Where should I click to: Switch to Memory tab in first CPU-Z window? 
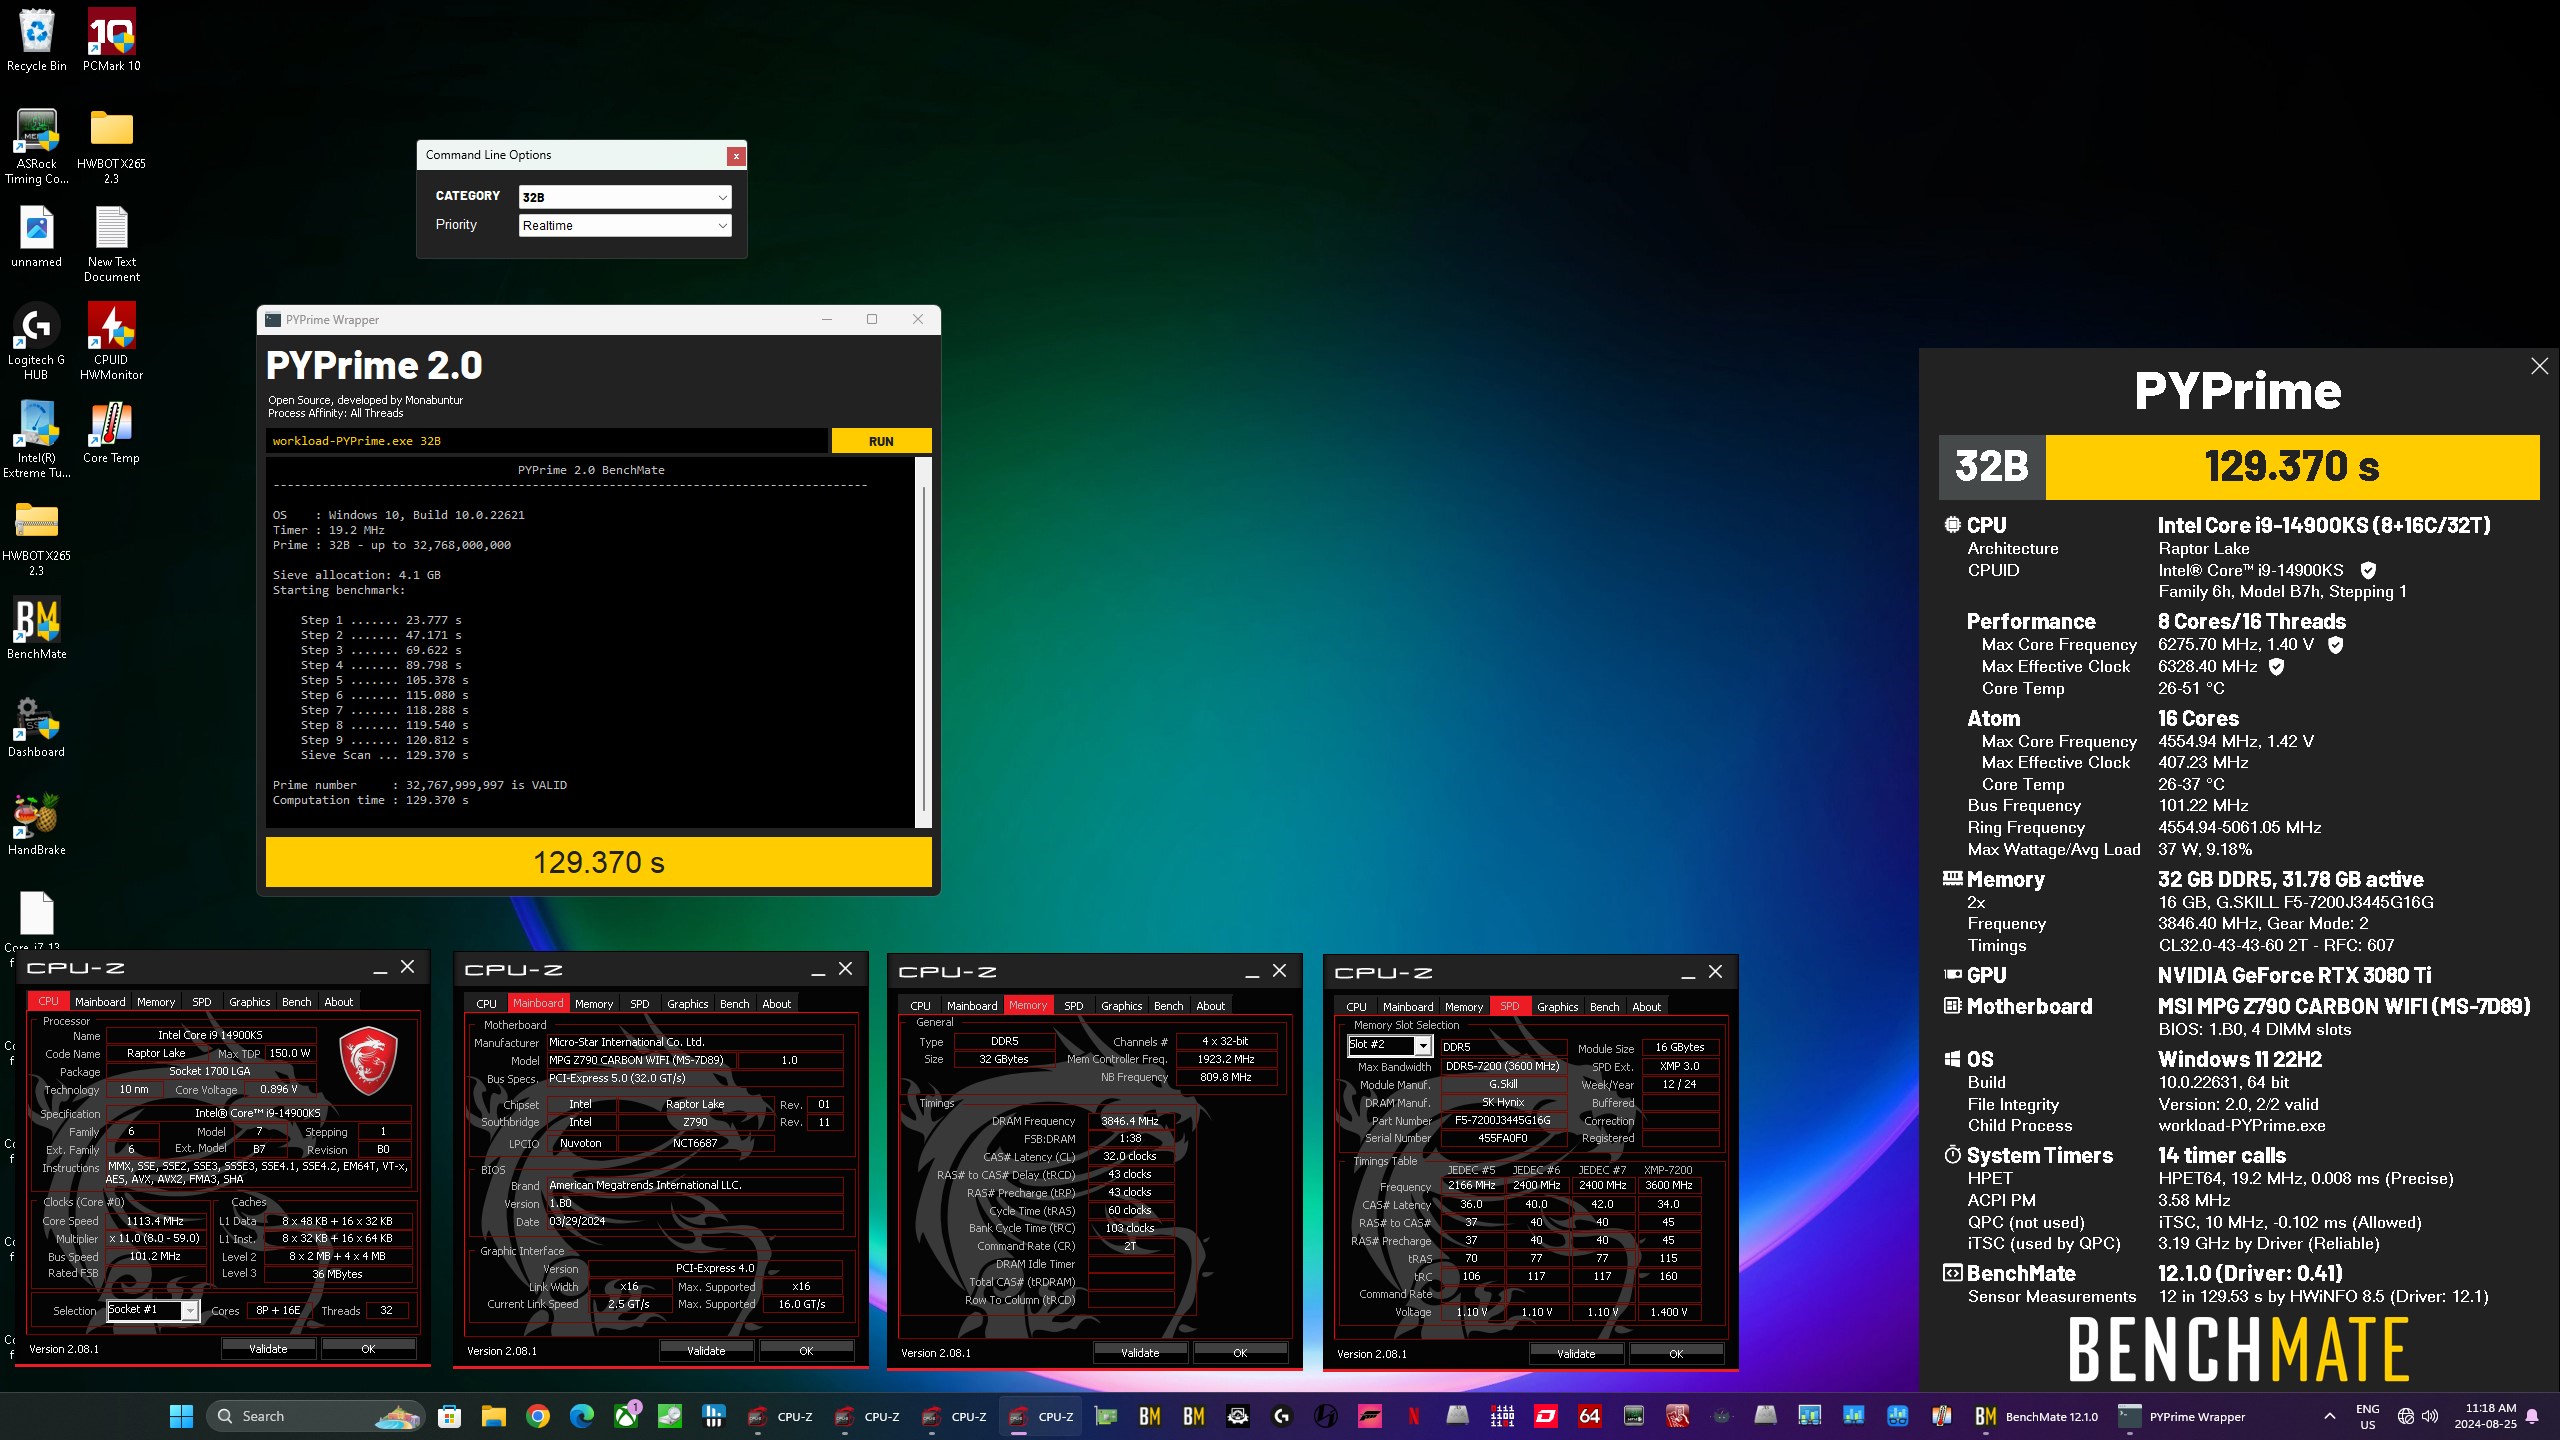pos(156,1002)
